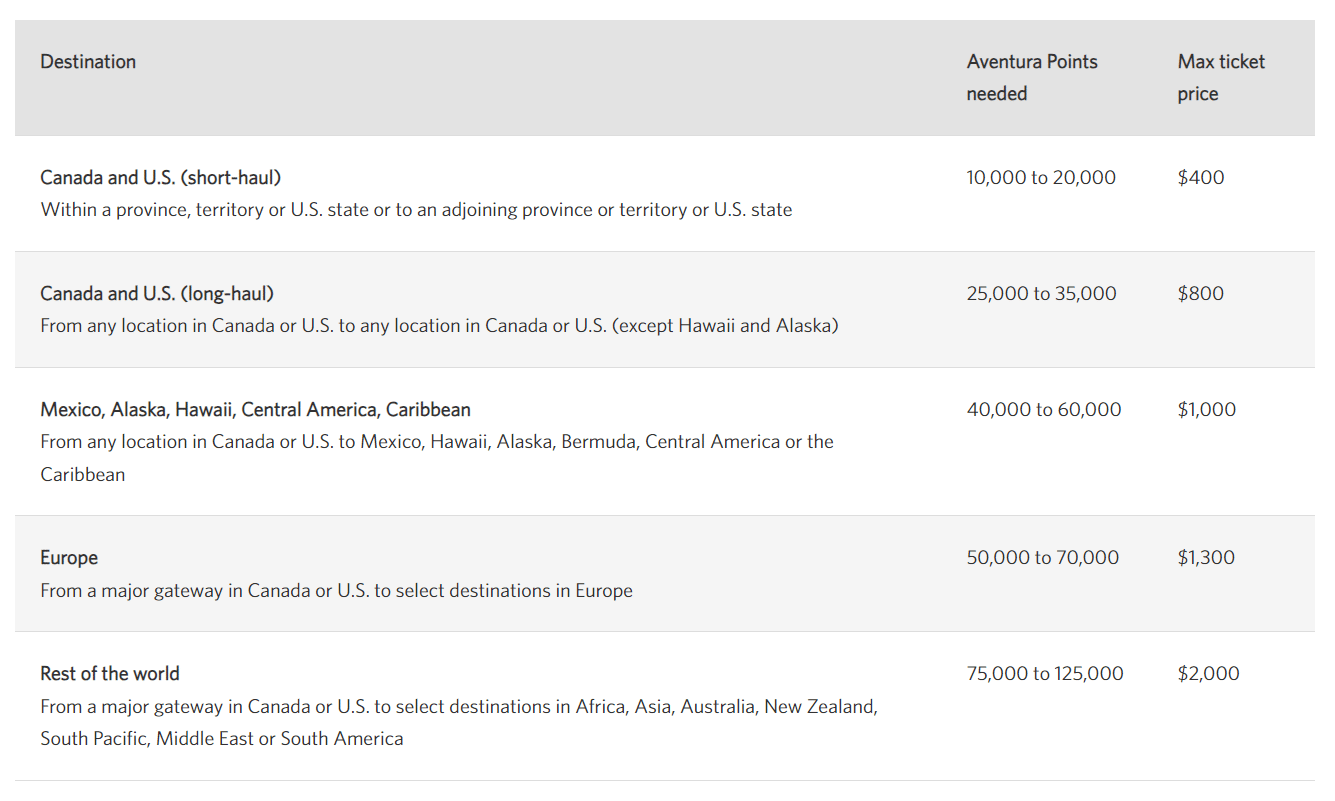Screen dimensions: 1335x801
Task: Click the 75,000 to 125,000 points value
Action: [1044, 674]
